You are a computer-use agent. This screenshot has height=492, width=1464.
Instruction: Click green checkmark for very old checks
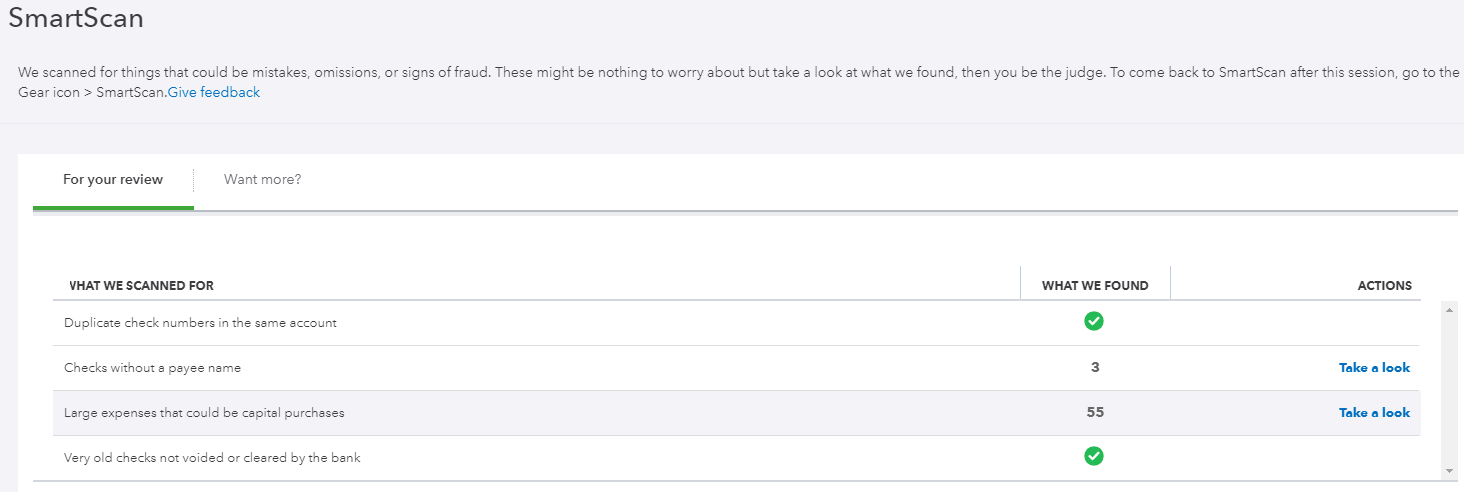[x=1094, y=457]
